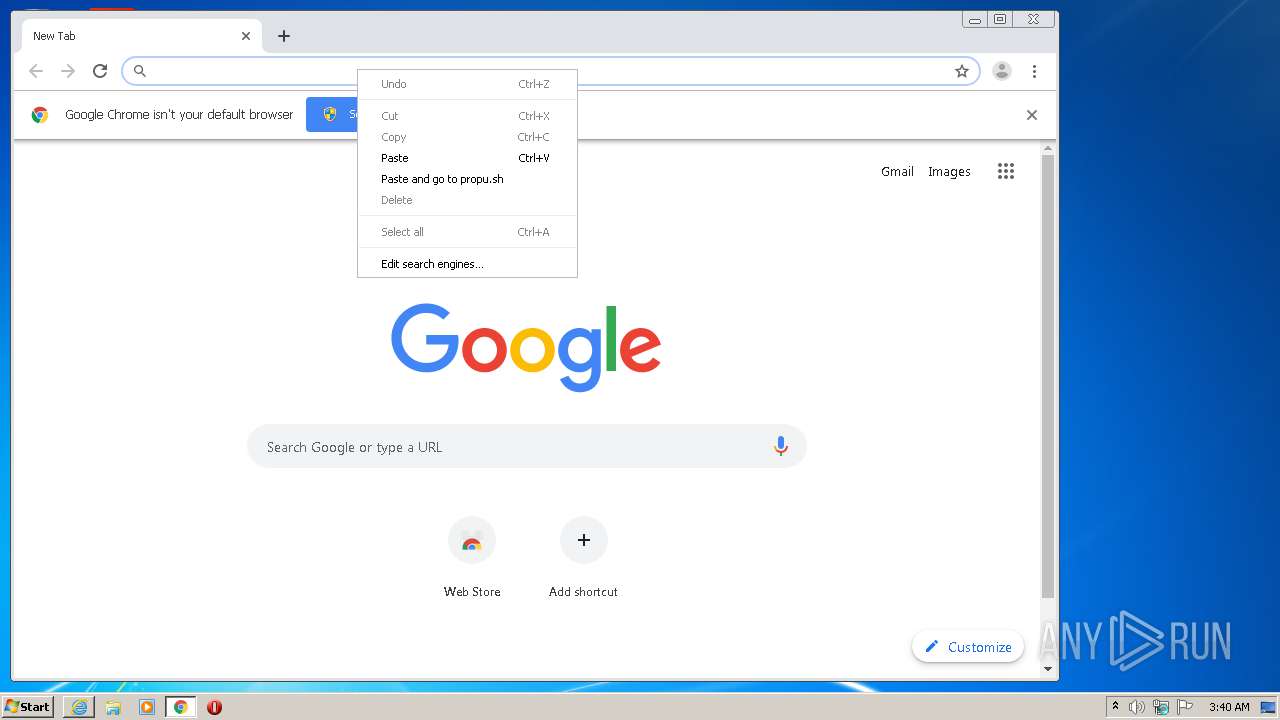This screenshot has height=720, width=1280.
Task: Choose Paste from the context menu
Action: (467, 158)
